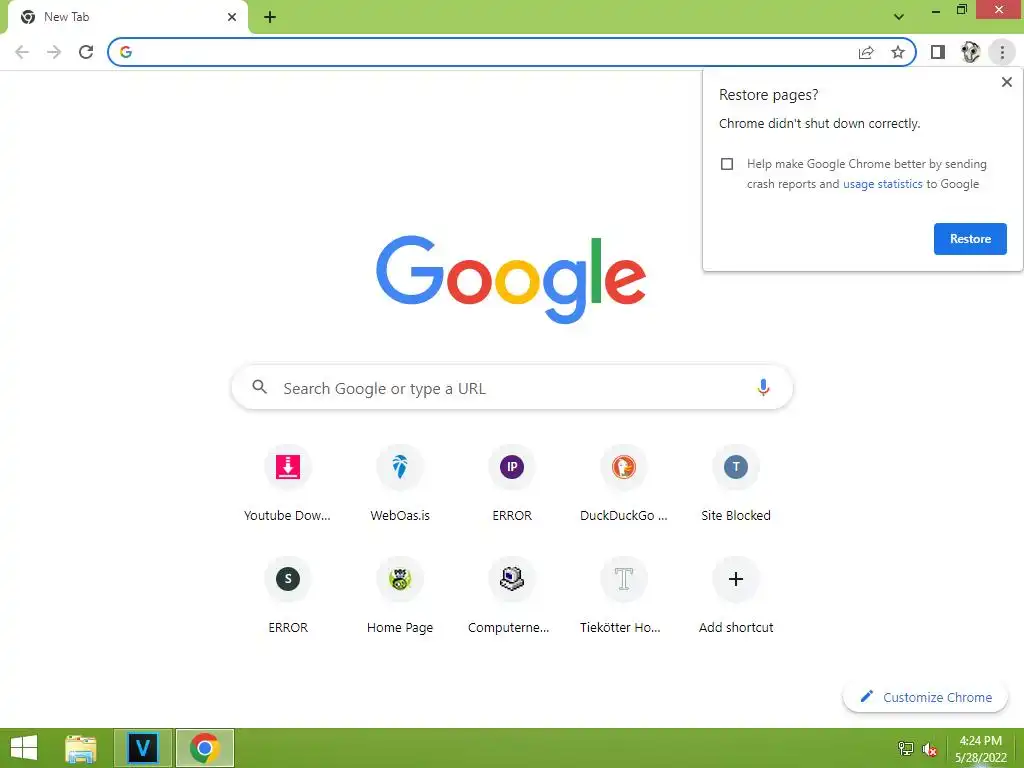This screenshot has height=768, width=1024.
Task: Go back using the back arrow
Action: (x=22, y=52)
